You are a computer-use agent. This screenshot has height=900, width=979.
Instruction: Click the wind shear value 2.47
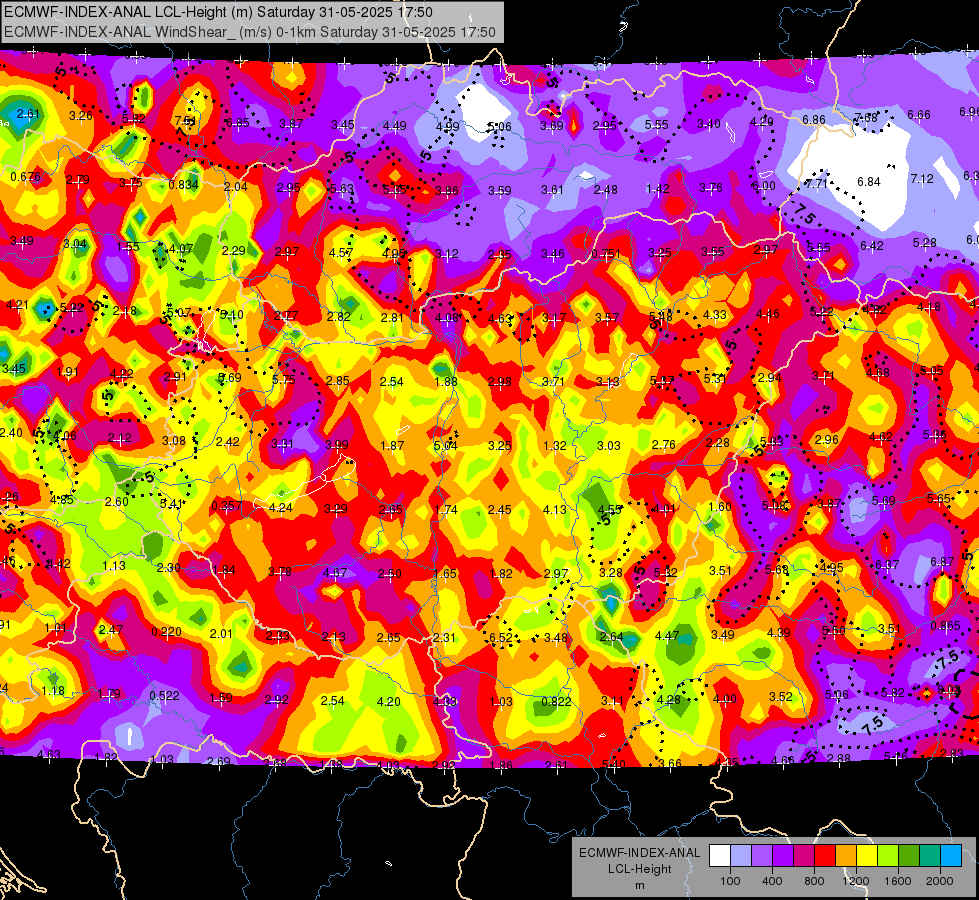[x=111, y=630]
